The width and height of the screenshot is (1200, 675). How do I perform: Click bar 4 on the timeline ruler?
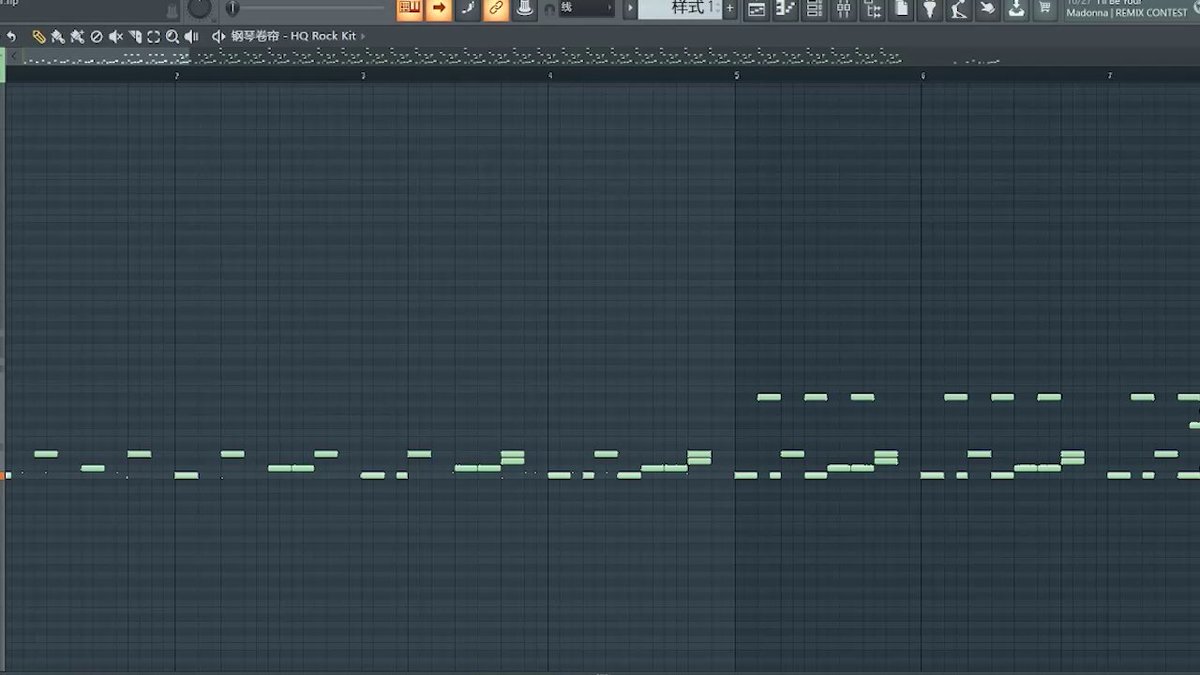[x=549, y=76]
